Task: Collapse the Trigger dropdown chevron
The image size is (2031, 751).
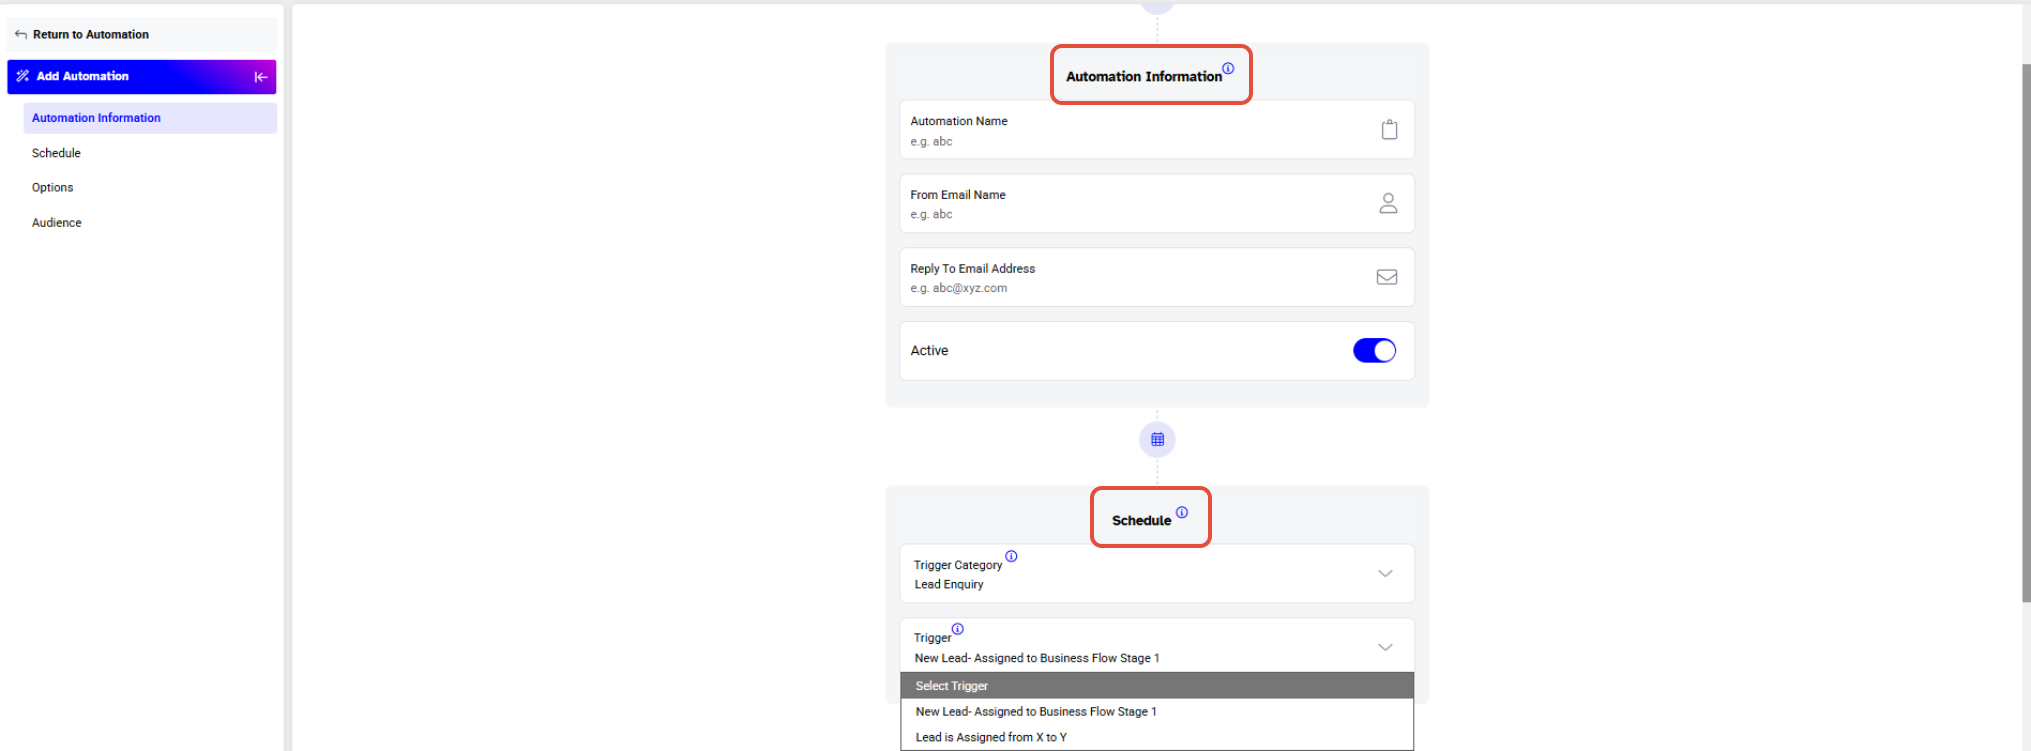Action: tap(1385, 647)
